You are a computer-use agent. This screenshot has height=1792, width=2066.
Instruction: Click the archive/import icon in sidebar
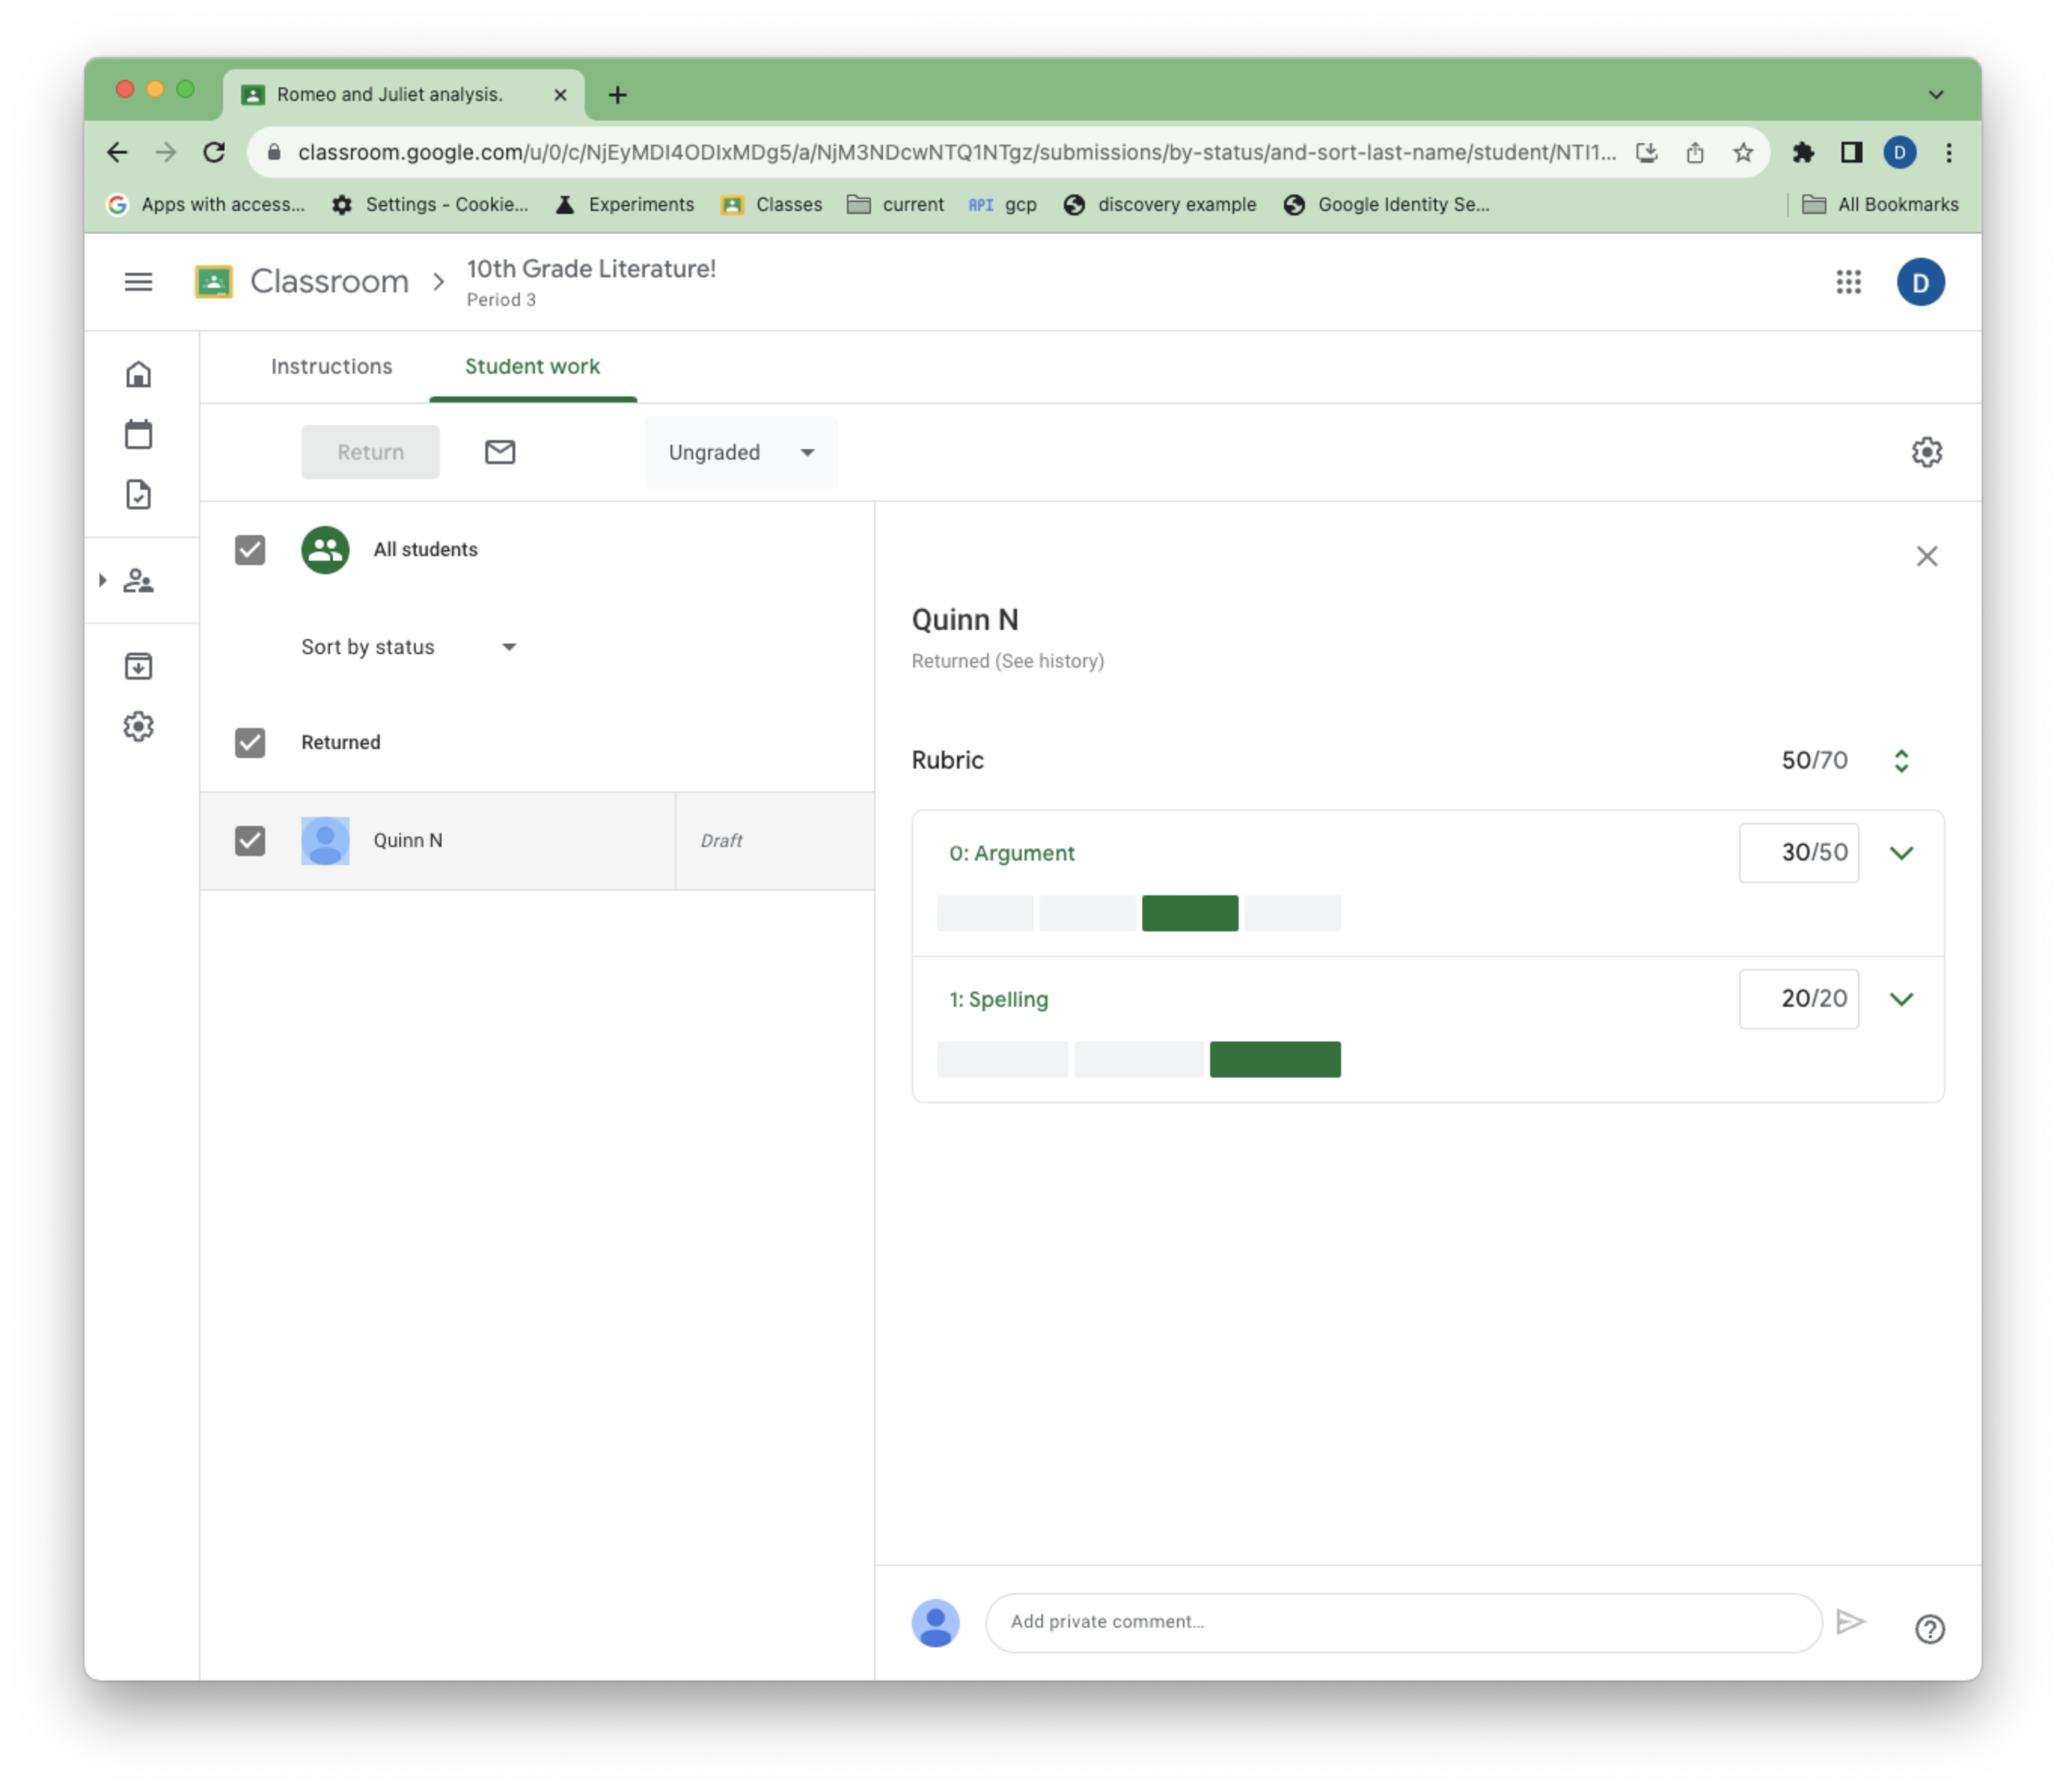click(139, 666)
